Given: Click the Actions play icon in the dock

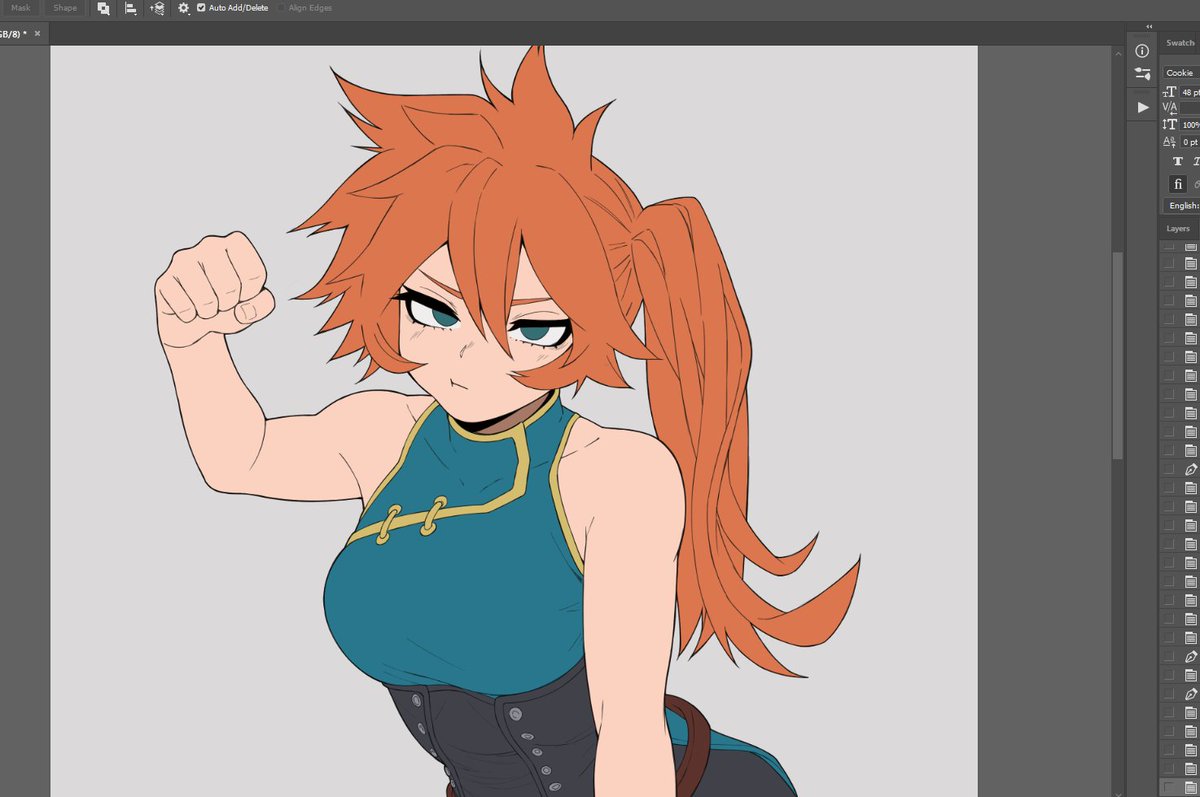Looking at the screenshot, I should (x=1141, y=107).
